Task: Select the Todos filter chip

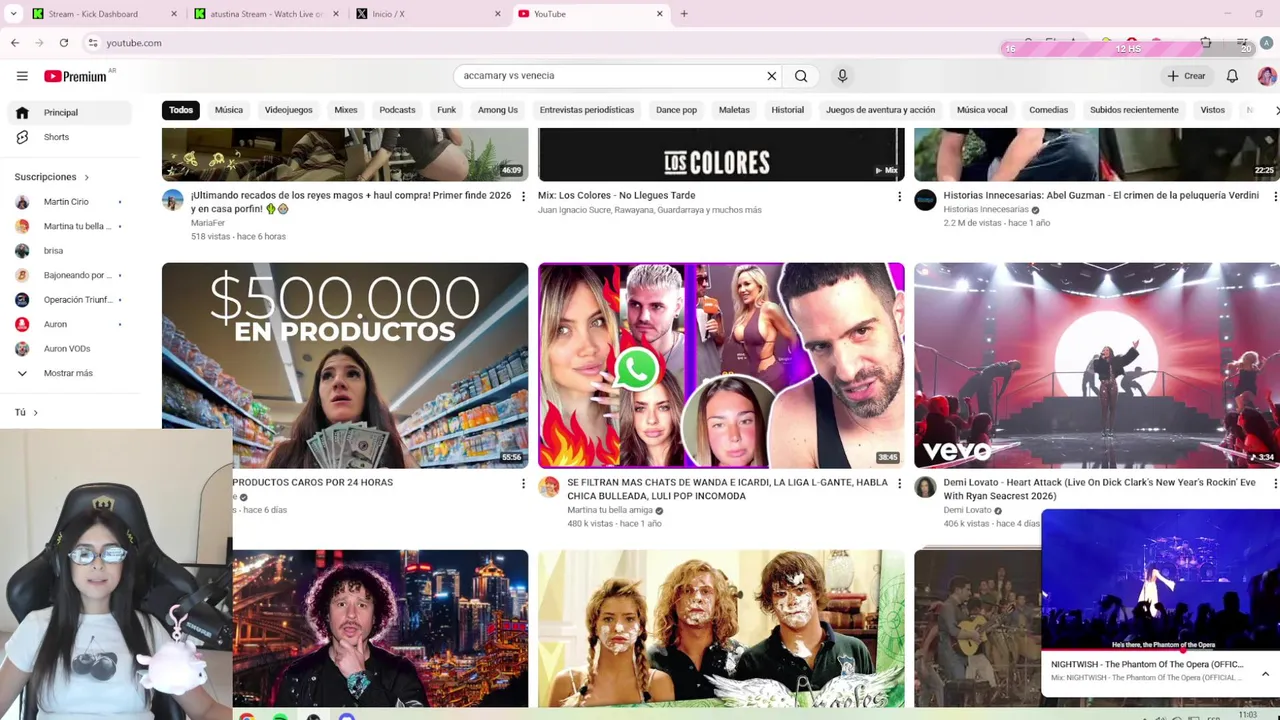Action: tap(181, 110)
